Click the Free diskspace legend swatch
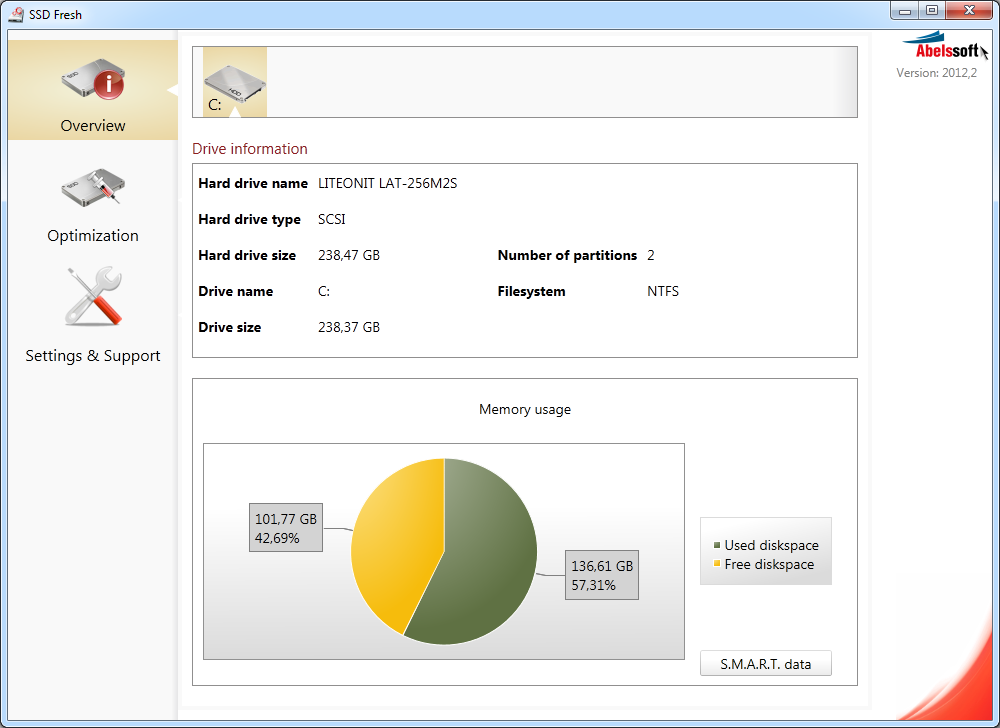This screenshot has height=728, width=1000. click(x=717, y=565)
